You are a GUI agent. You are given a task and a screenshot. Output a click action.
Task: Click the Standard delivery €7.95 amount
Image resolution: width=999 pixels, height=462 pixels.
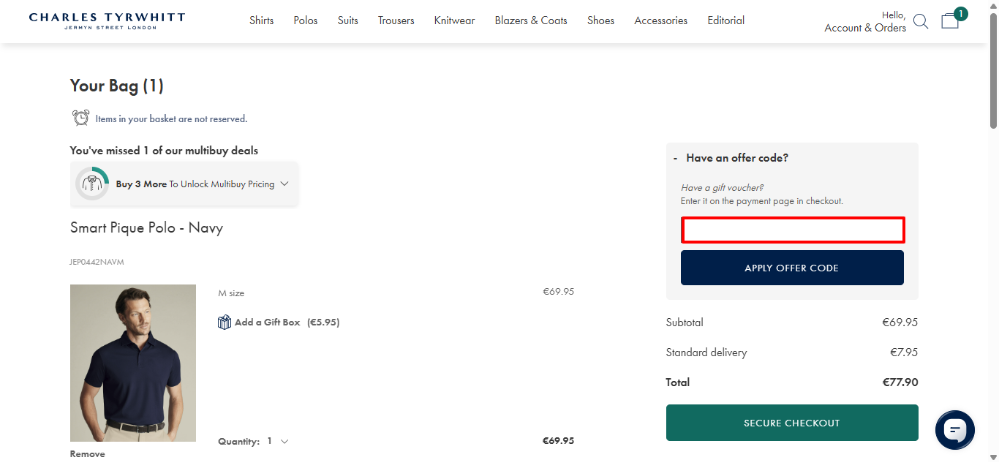pyautogui.click(x=903, y=352)
